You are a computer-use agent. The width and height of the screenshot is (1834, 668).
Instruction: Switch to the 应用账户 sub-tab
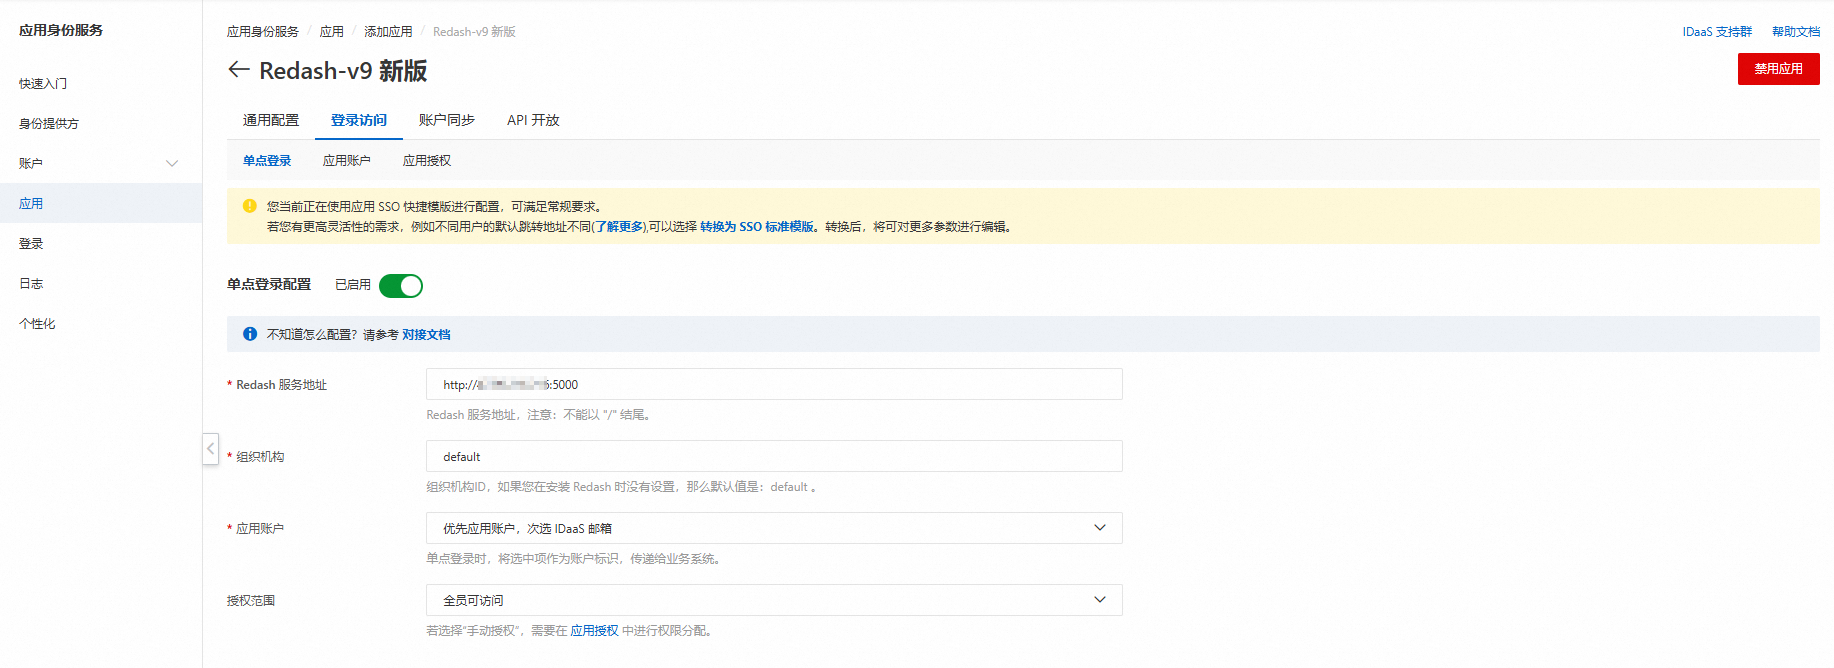tap(347, 161)
